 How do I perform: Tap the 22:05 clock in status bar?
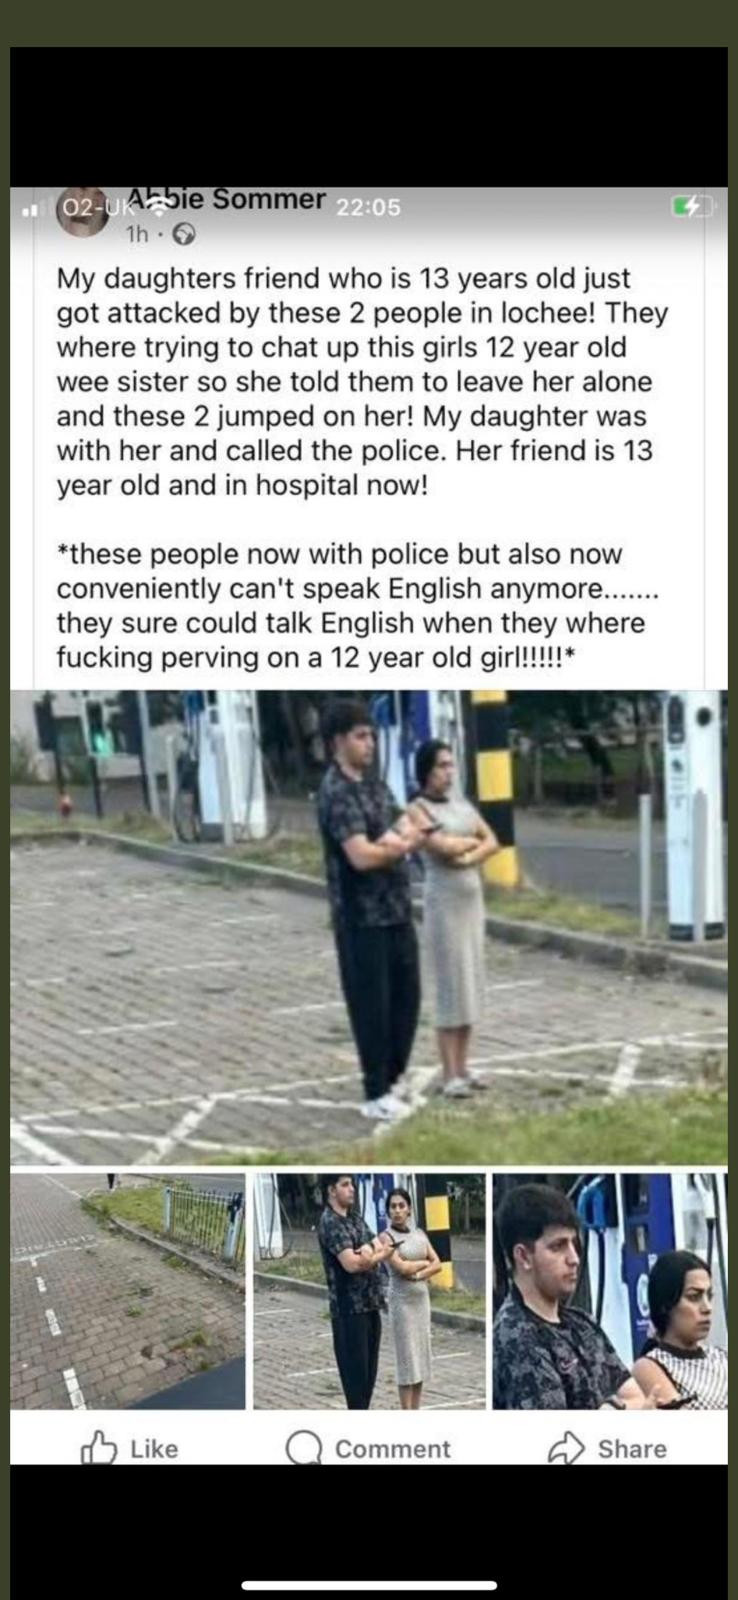368,207
